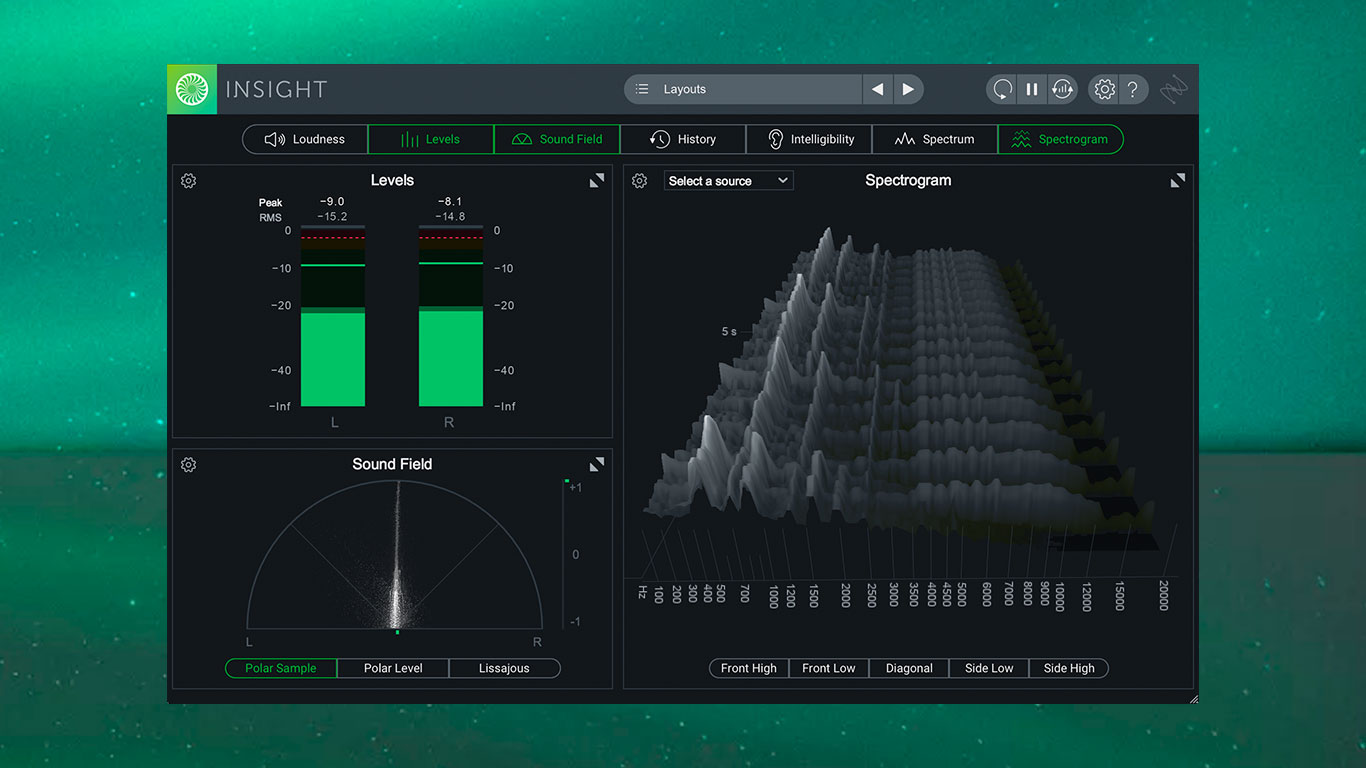Set spectrogram view to Diagonal
This screenshot has width=1366, height=768.
pos(908,668)
